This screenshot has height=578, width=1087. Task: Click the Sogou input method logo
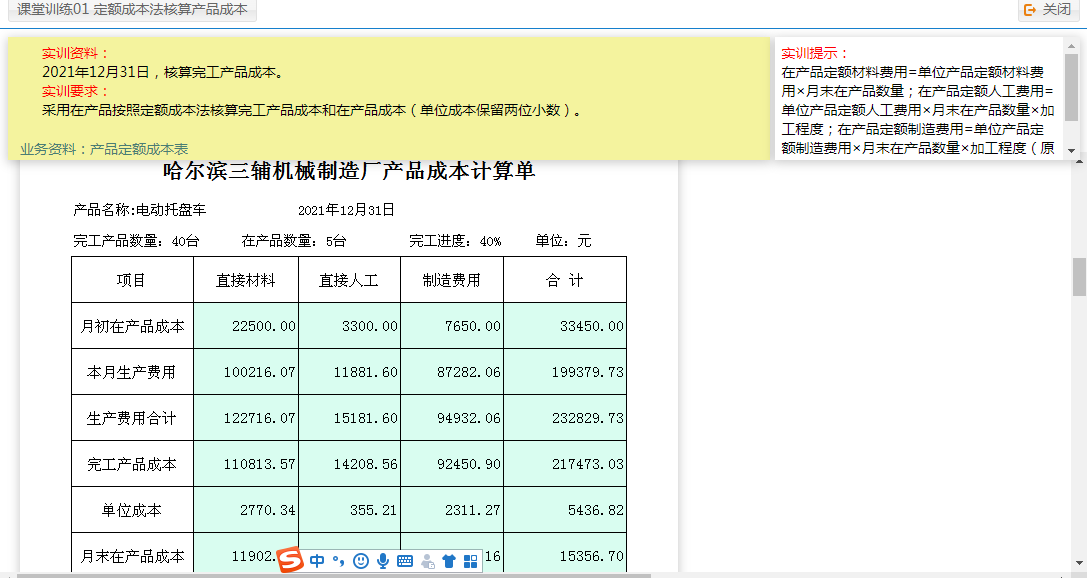291,560
